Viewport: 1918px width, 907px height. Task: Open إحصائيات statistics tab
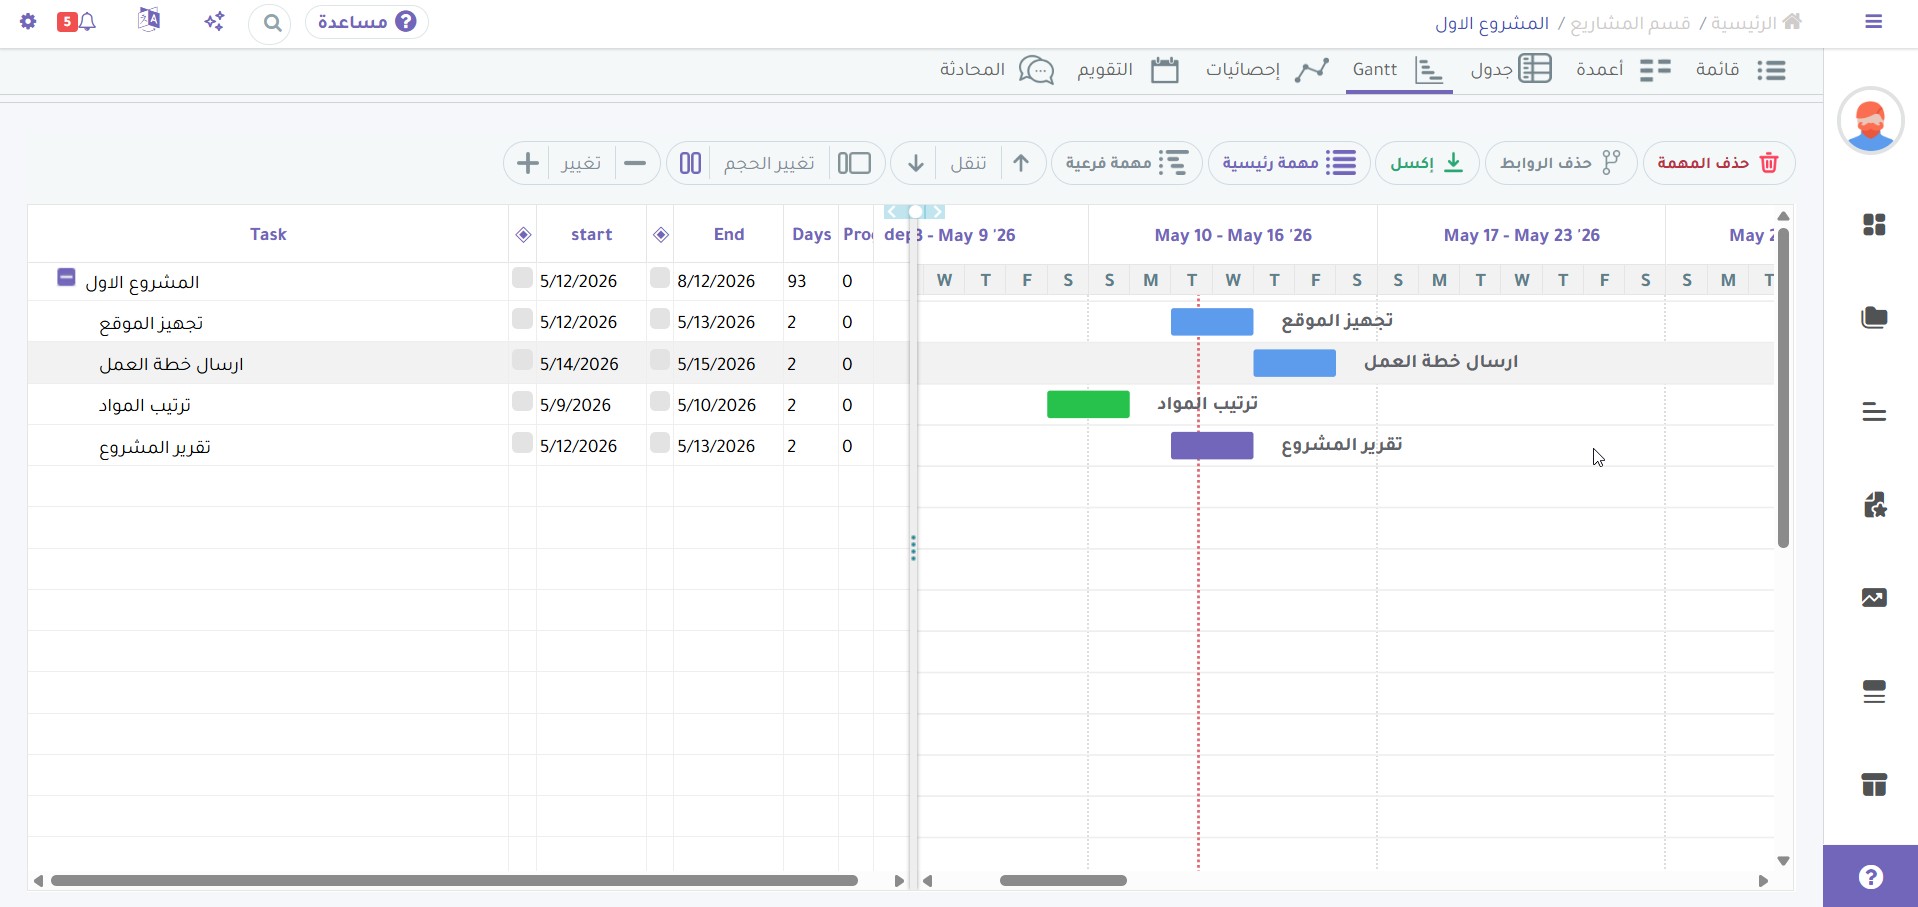pyautogui.click(x=1267, y=70)
